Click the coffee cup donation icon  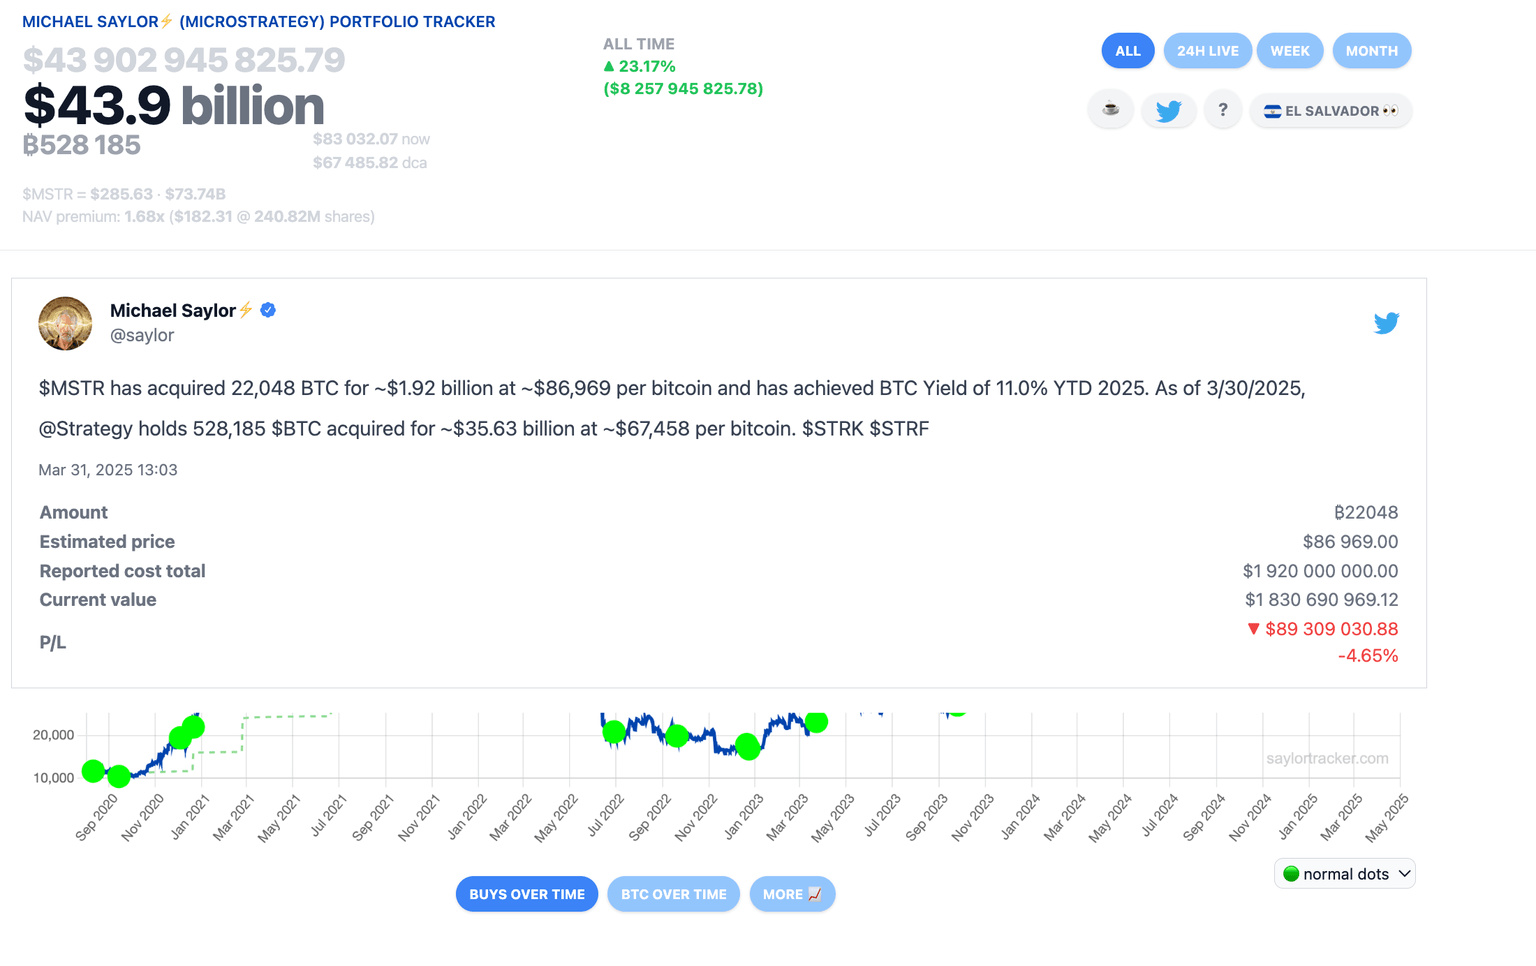pyautogui.click(x=1110, y=109)
